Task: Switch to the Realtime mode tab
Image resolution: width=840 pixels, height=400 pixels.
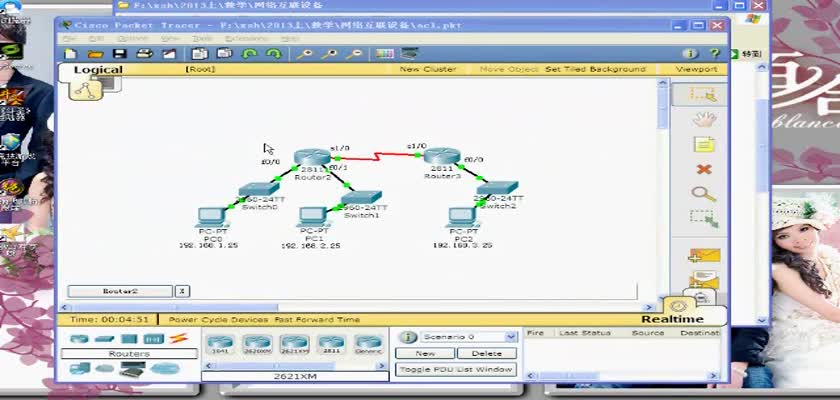Action: (672, 319)
